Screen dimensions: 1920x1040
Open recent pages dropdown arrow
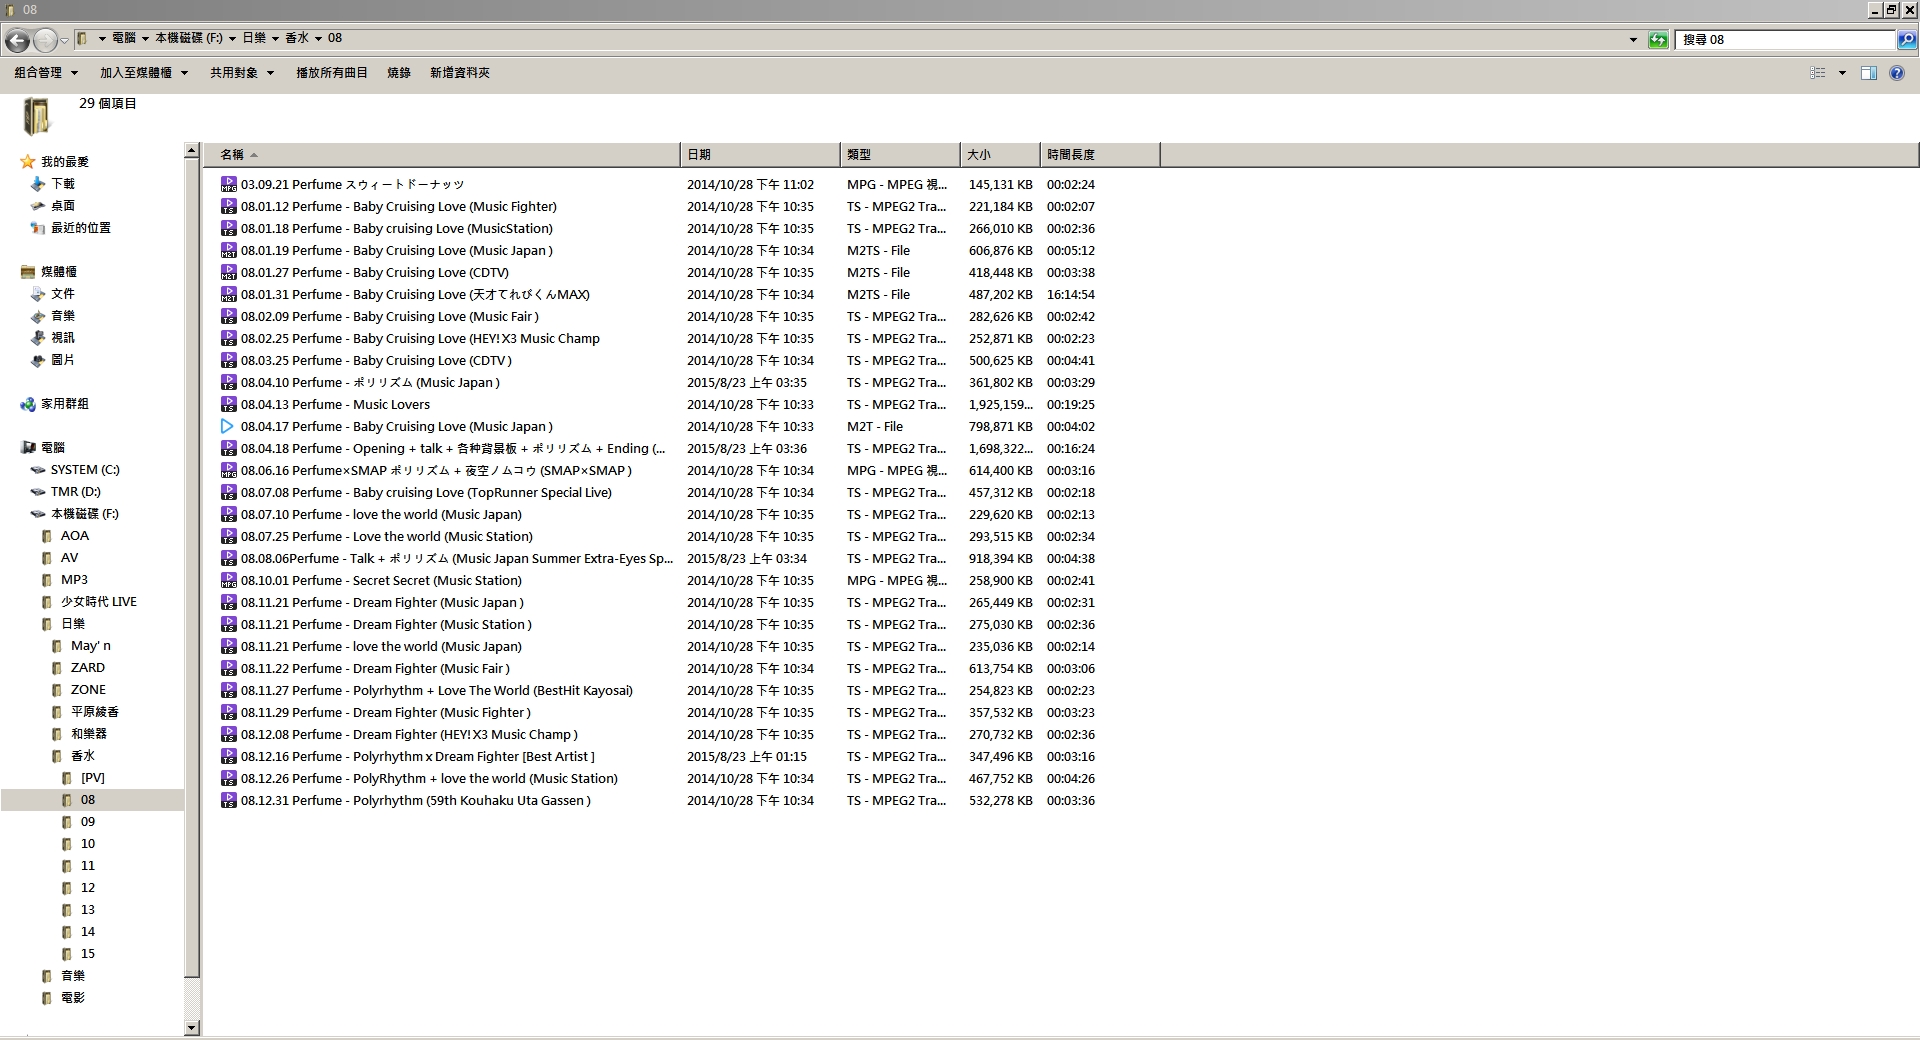[64, 41]
